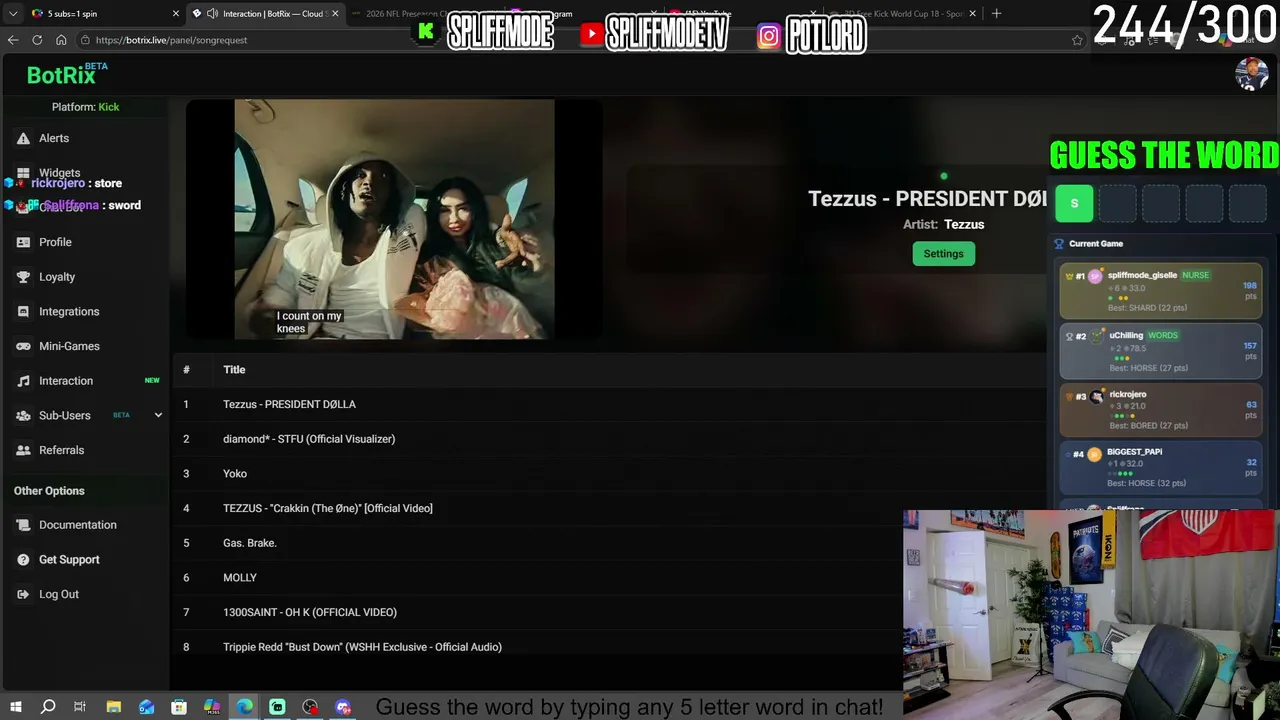This screenshot has height=720, width=1280.
Task: Click the artist name 'Tezzus'
Action: click(x=964, y=224)
